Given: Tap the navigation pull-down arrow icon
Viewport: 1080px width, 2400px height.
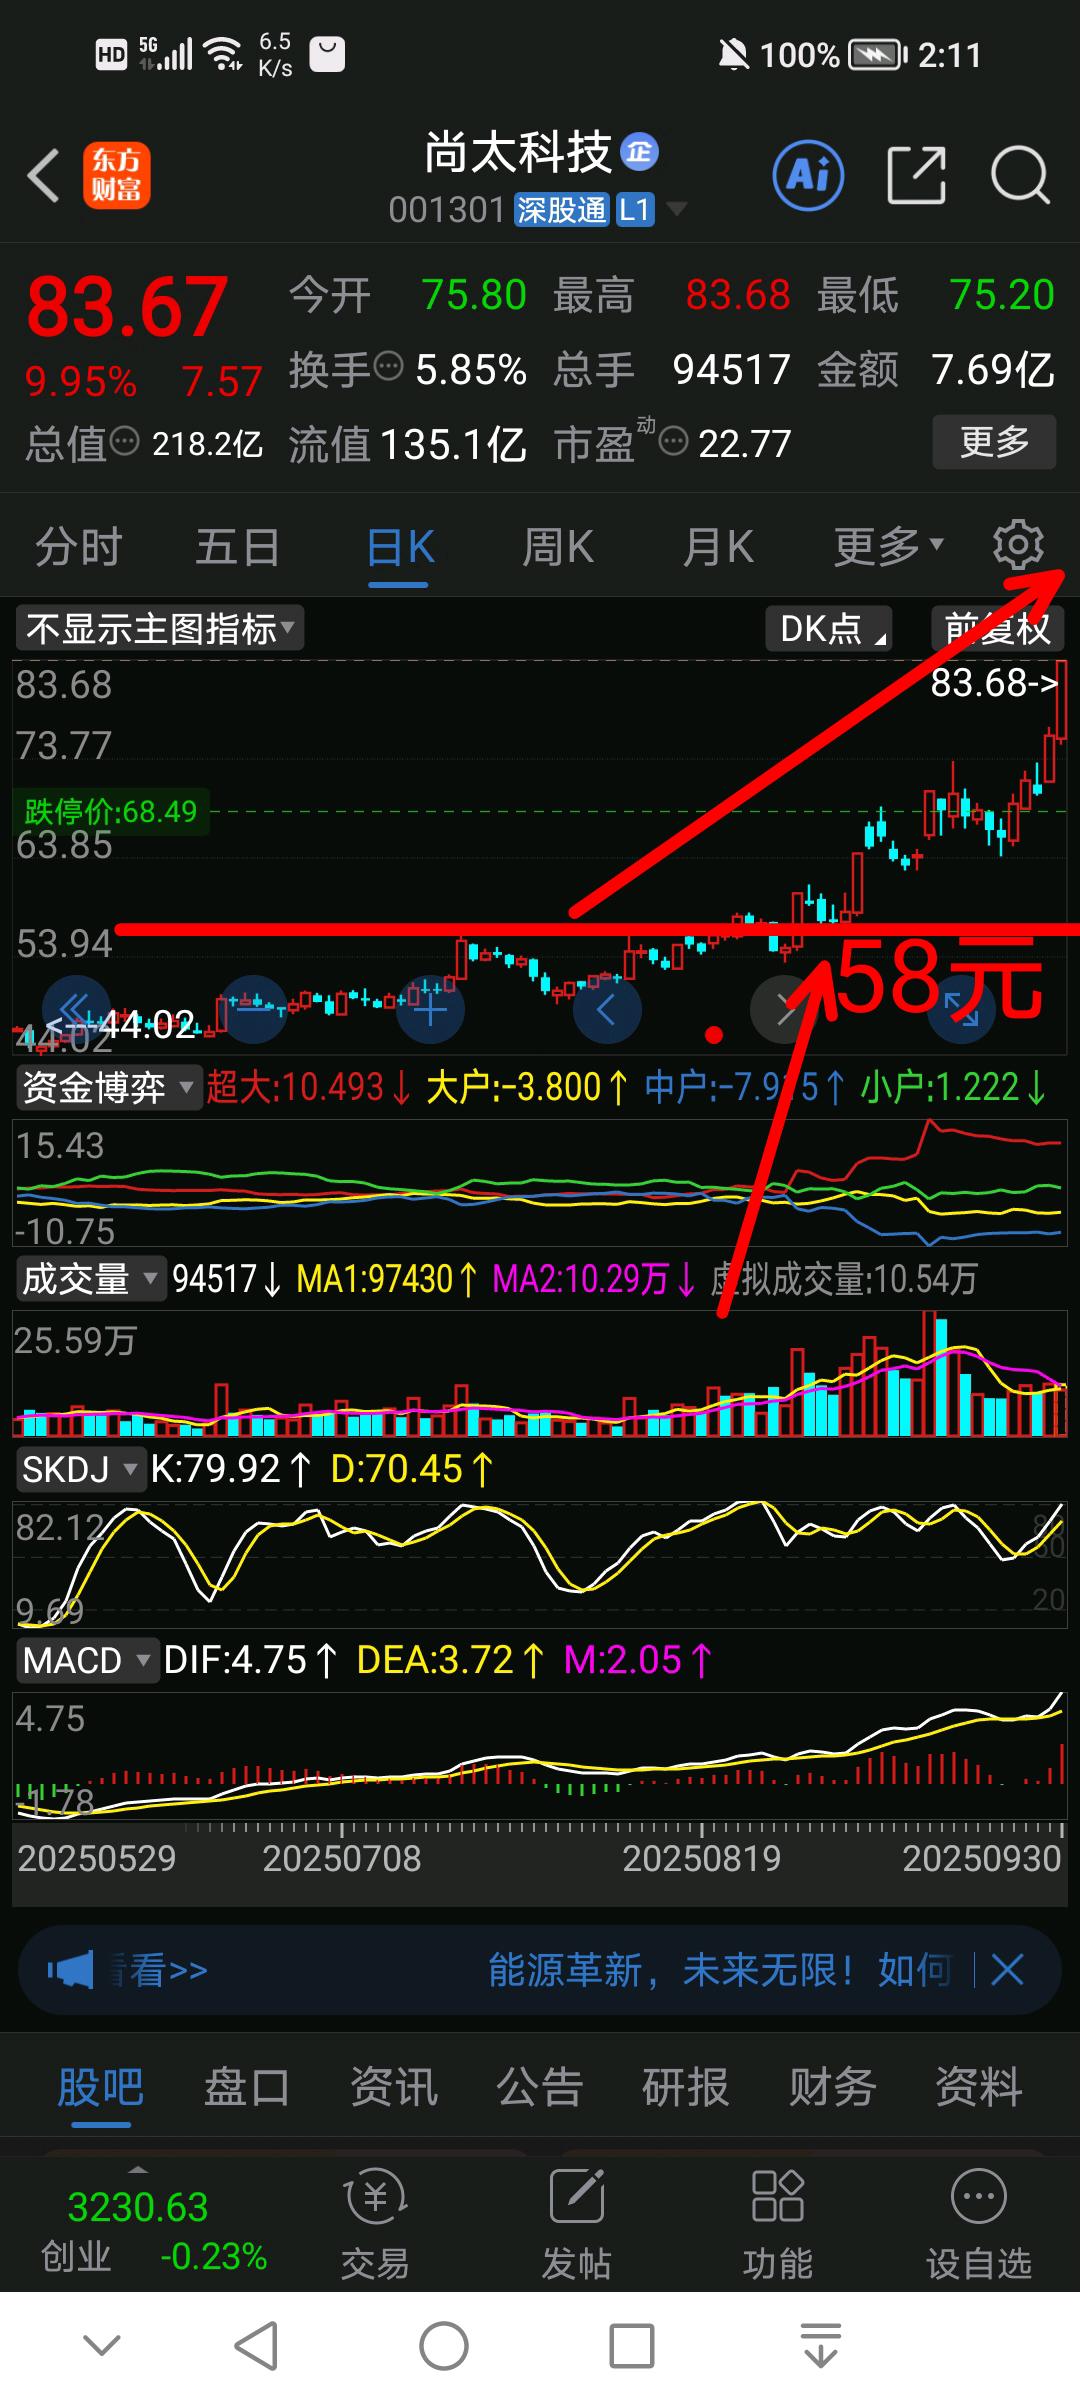Looking at the screenshot, I should pos(820,2345).
